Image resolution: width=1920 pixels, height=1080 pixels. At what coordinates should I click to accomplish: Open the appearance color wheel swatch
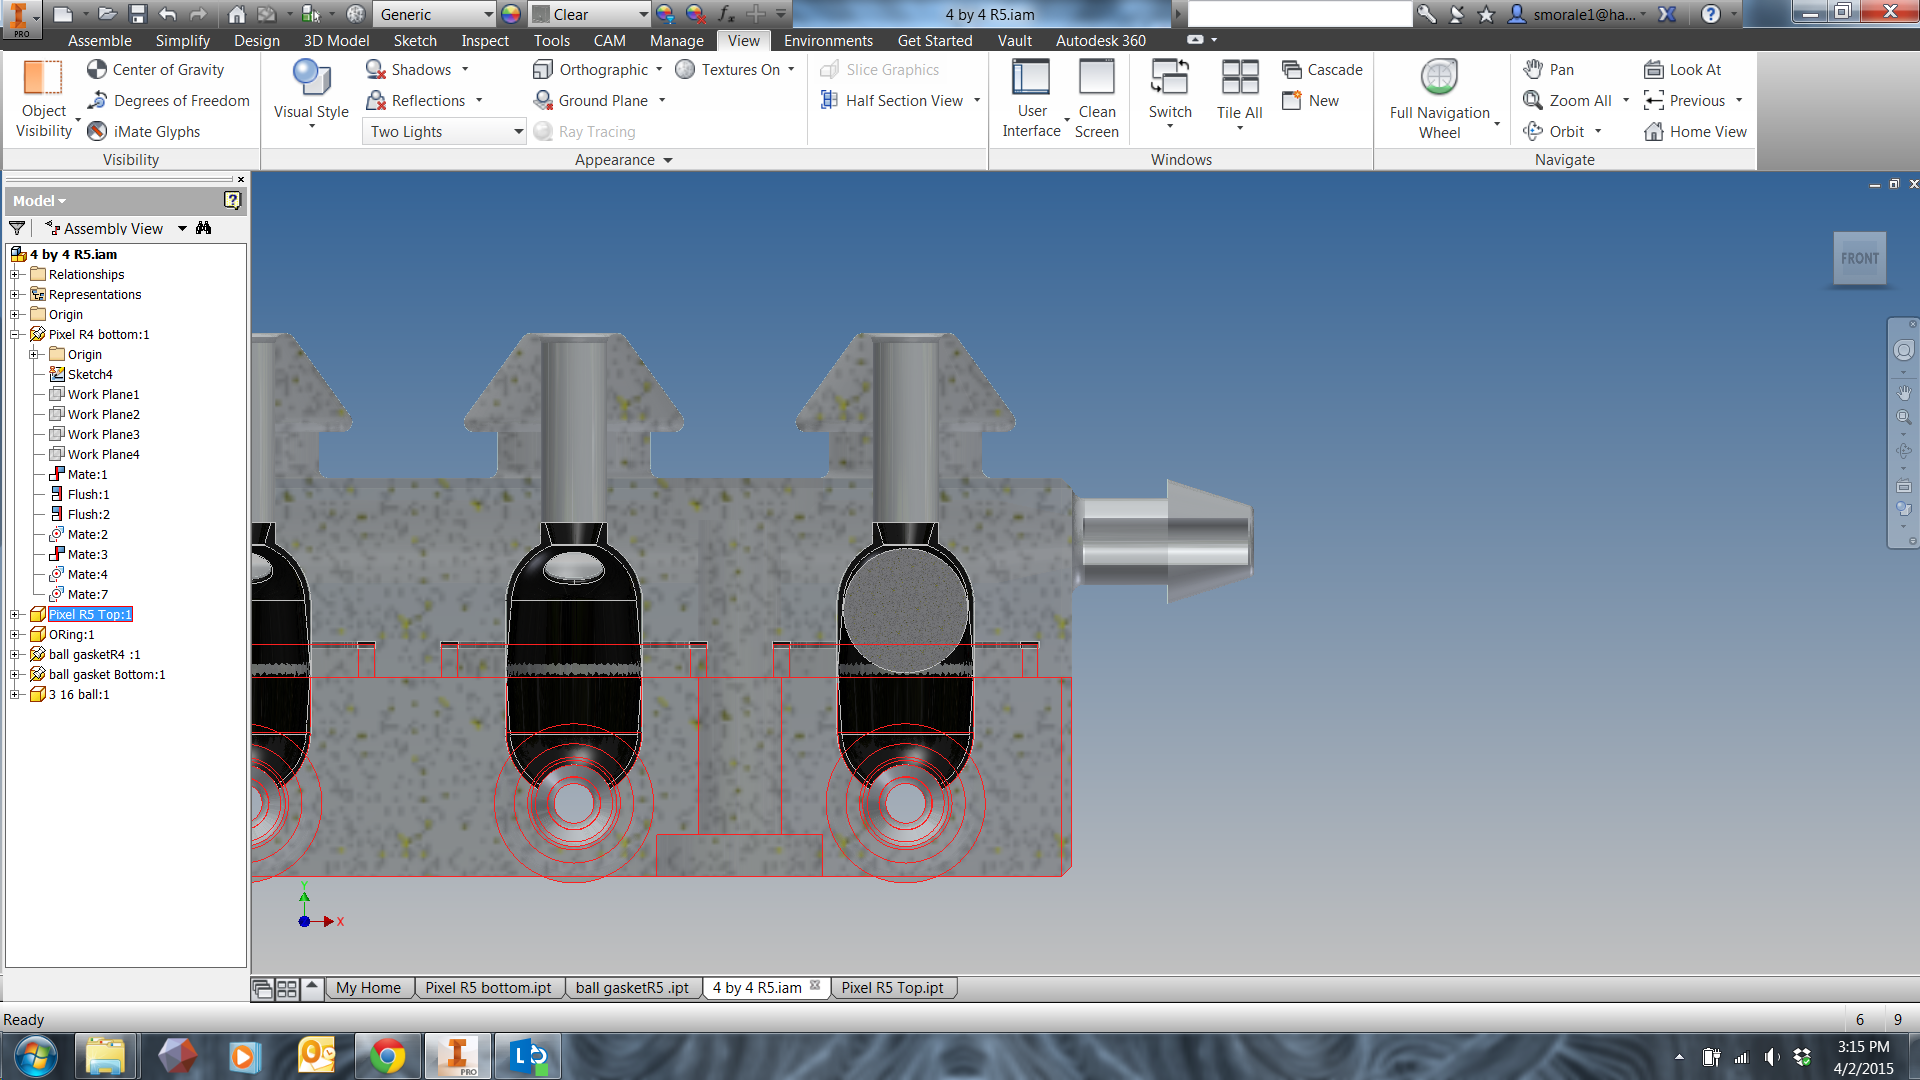[511, 14]
